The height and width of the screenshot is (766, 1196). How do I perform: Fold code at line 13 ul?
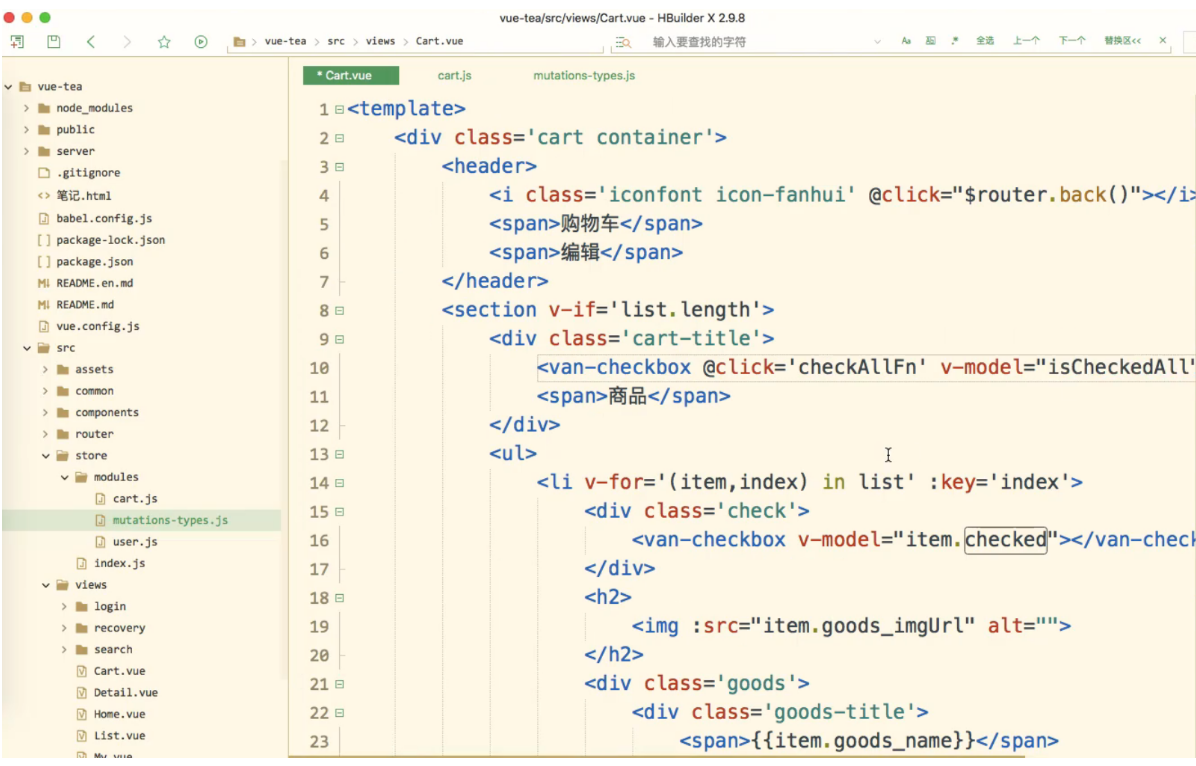(339, 454)
